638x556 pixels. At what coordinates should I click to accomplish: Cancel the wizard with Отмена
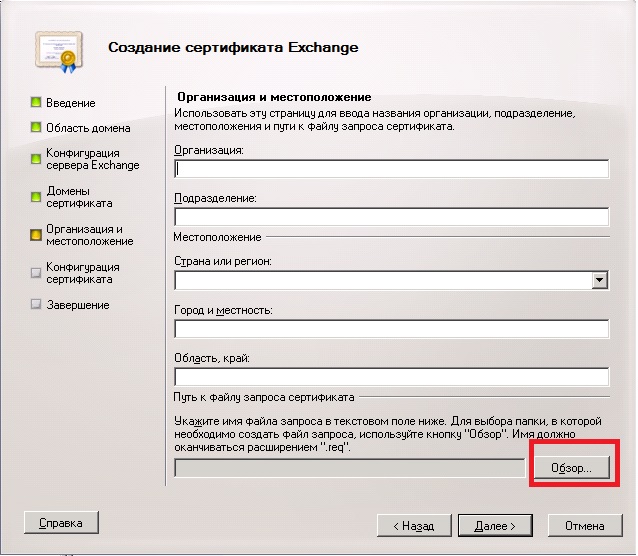pos(585,526)
